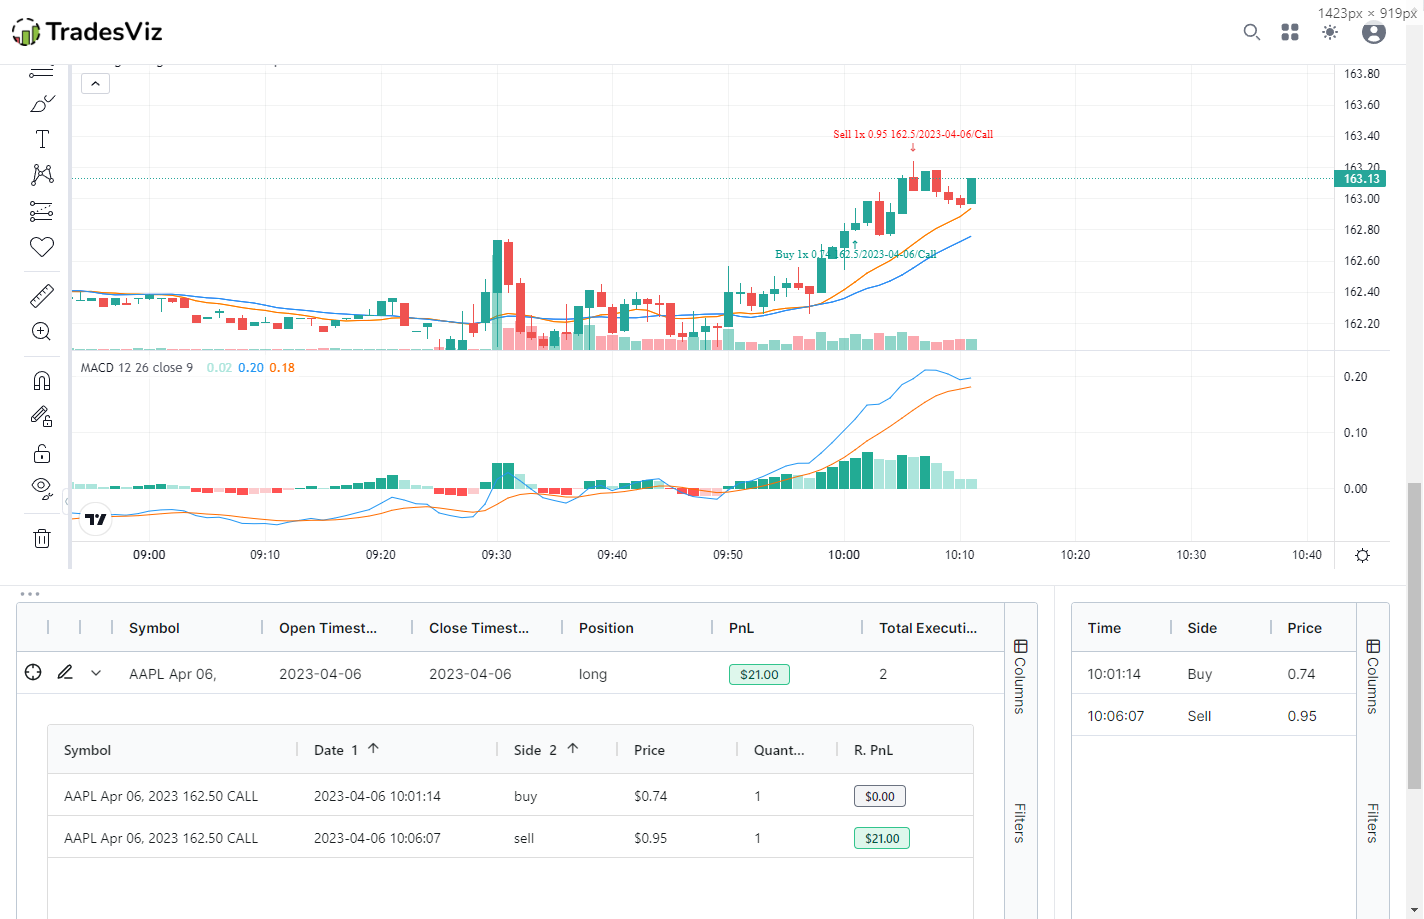The width and height of the screenshot is (1424, 919).
Task: Collapse the AAPL trade row chevron
Action: click(96, 673)
